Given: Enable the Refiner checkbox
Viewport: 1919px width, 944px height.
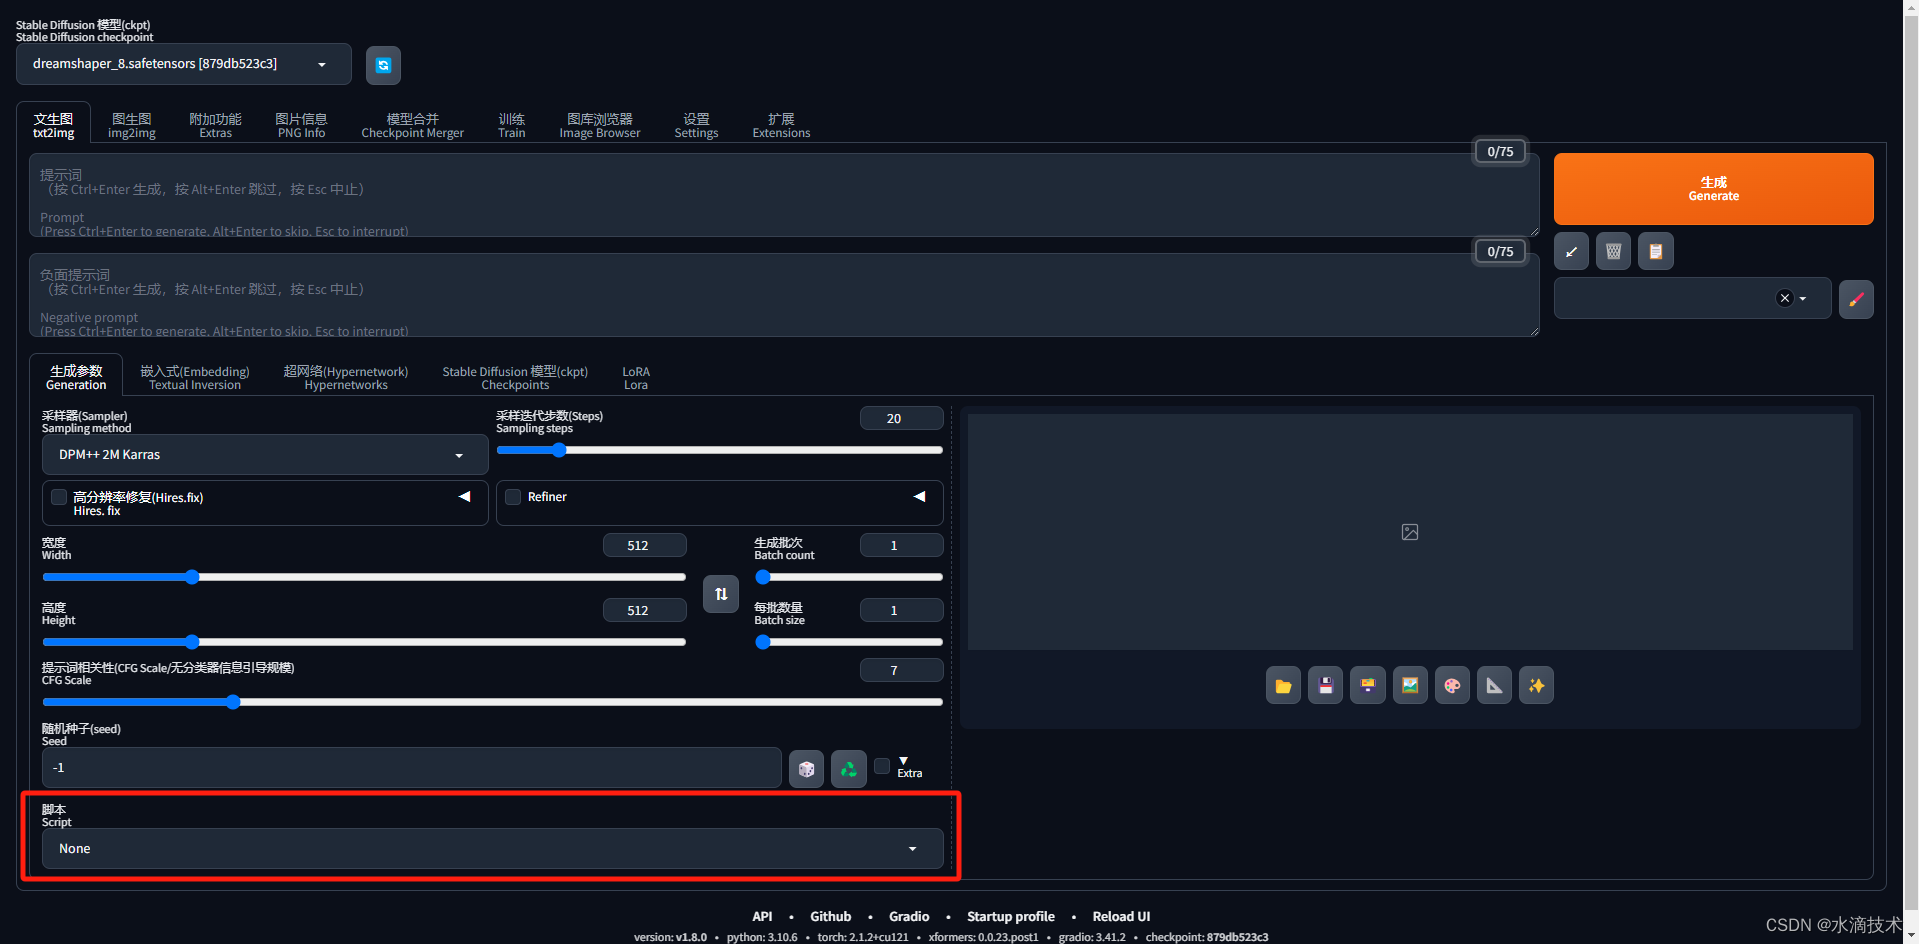Looking at the screenshot, I should click(x=513, y=497).
